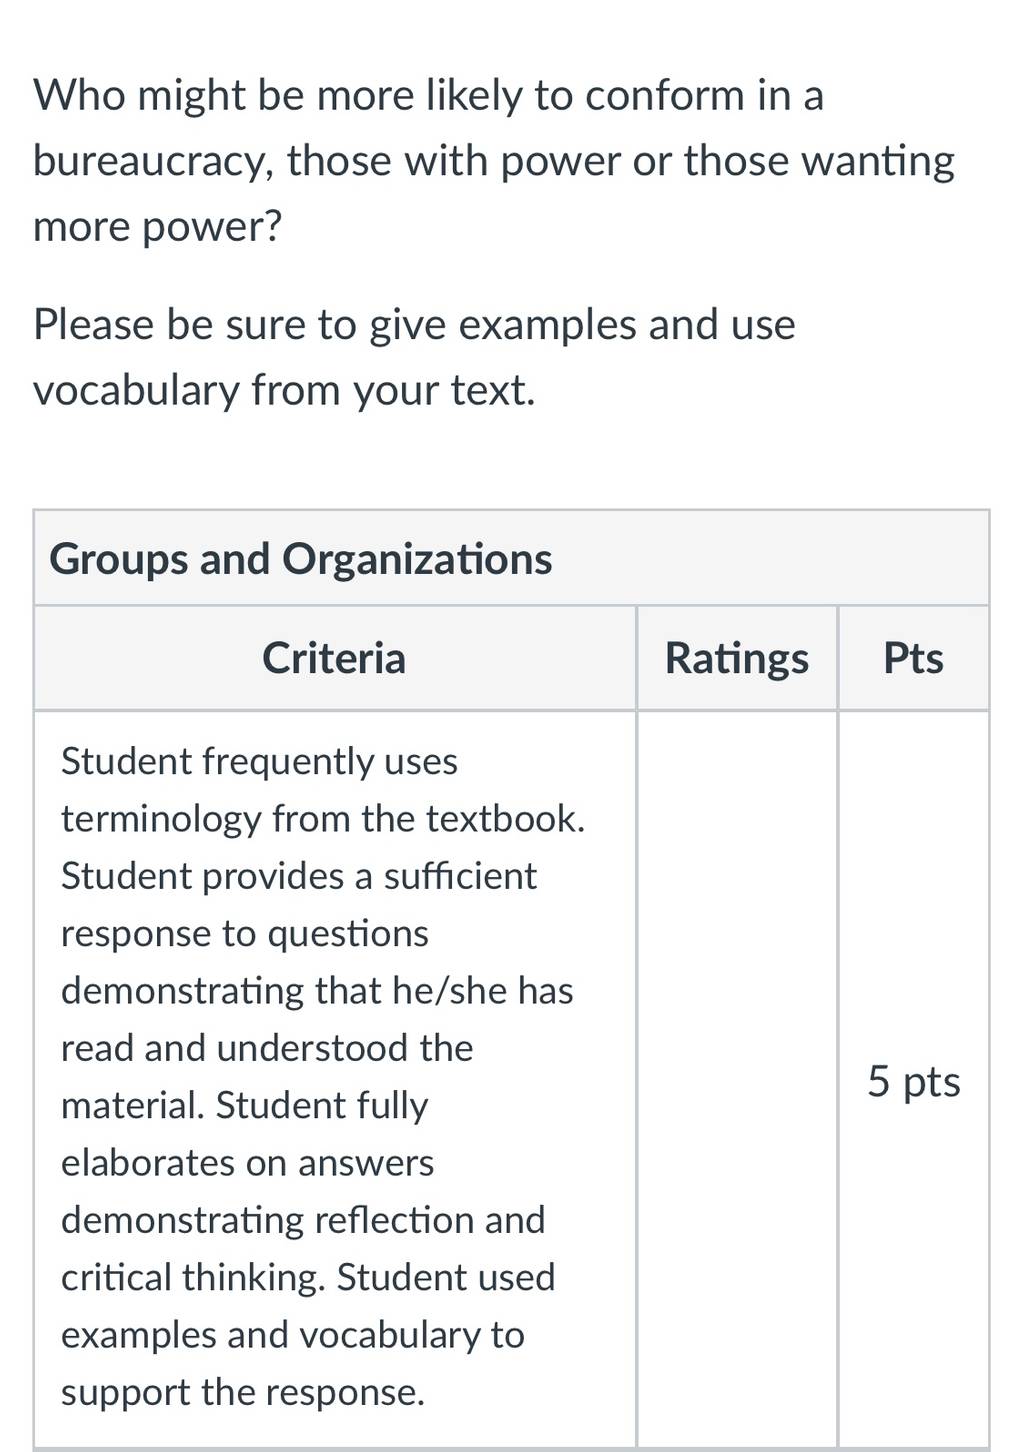Click 'Student provides a sufficient' criteria line
Image resolution: width=1024 pixels, height=1452 pixels.
tap(299, 876)
